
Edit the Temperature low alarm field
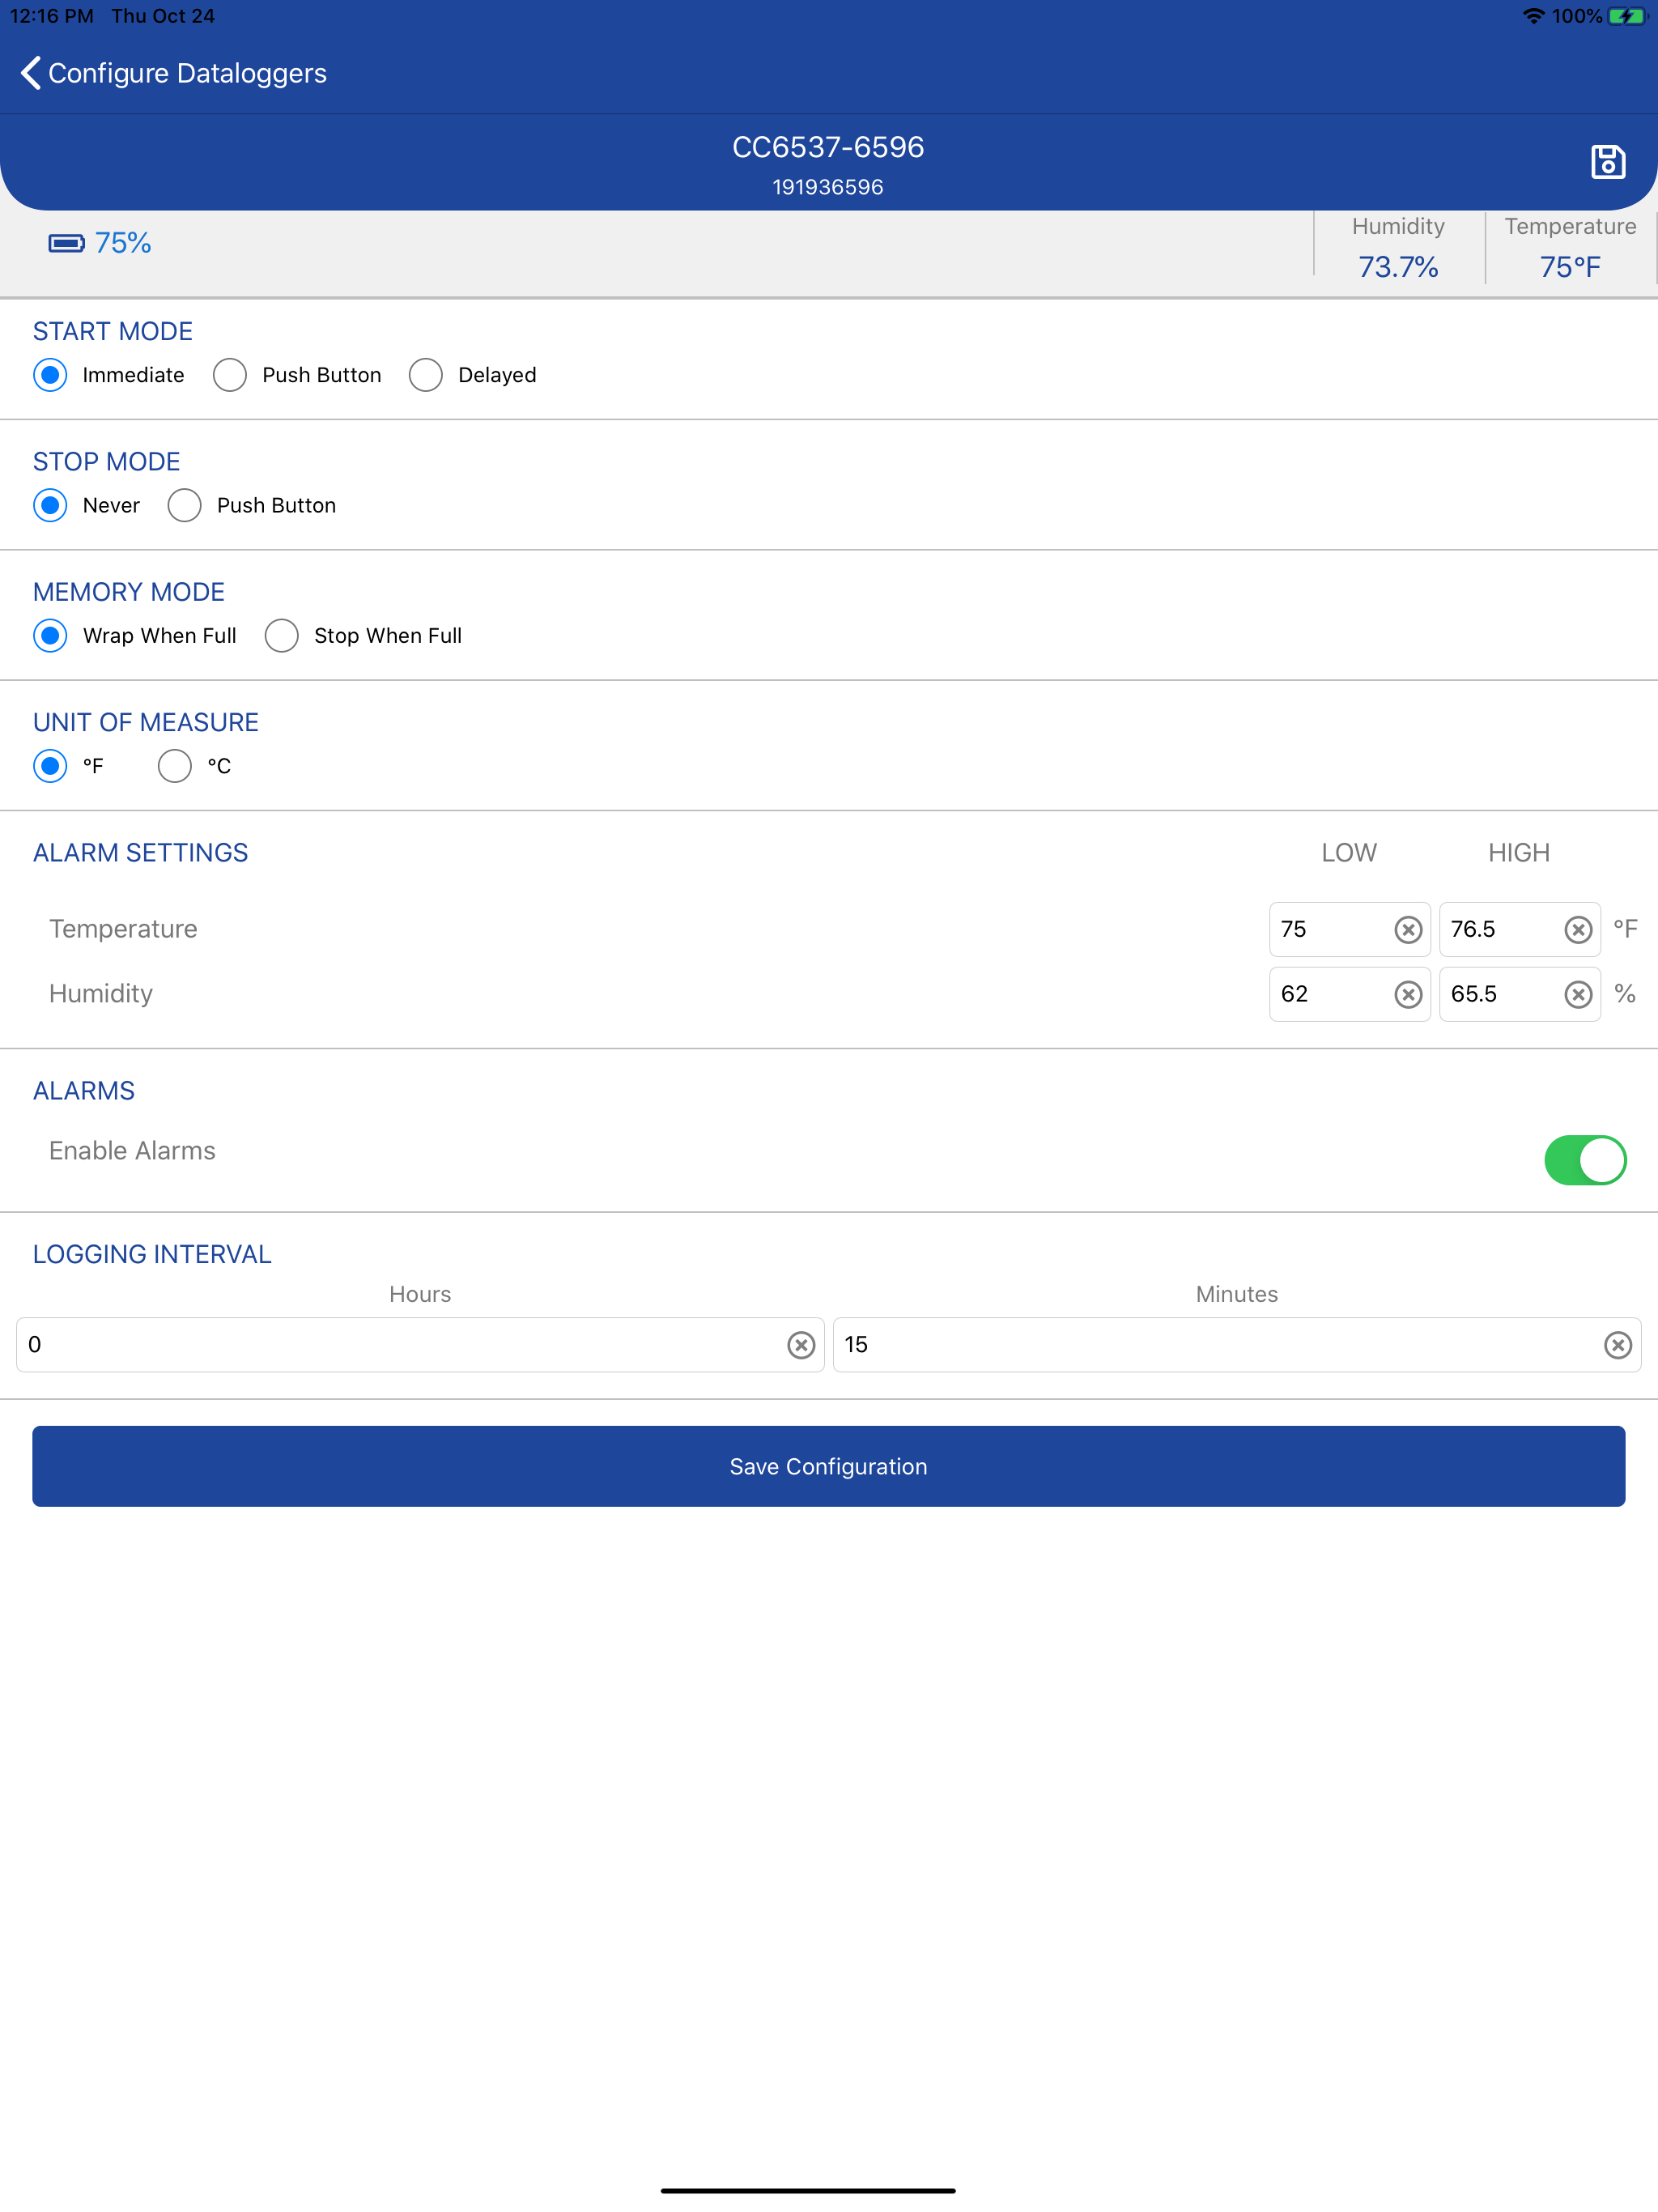(1349, 929)
